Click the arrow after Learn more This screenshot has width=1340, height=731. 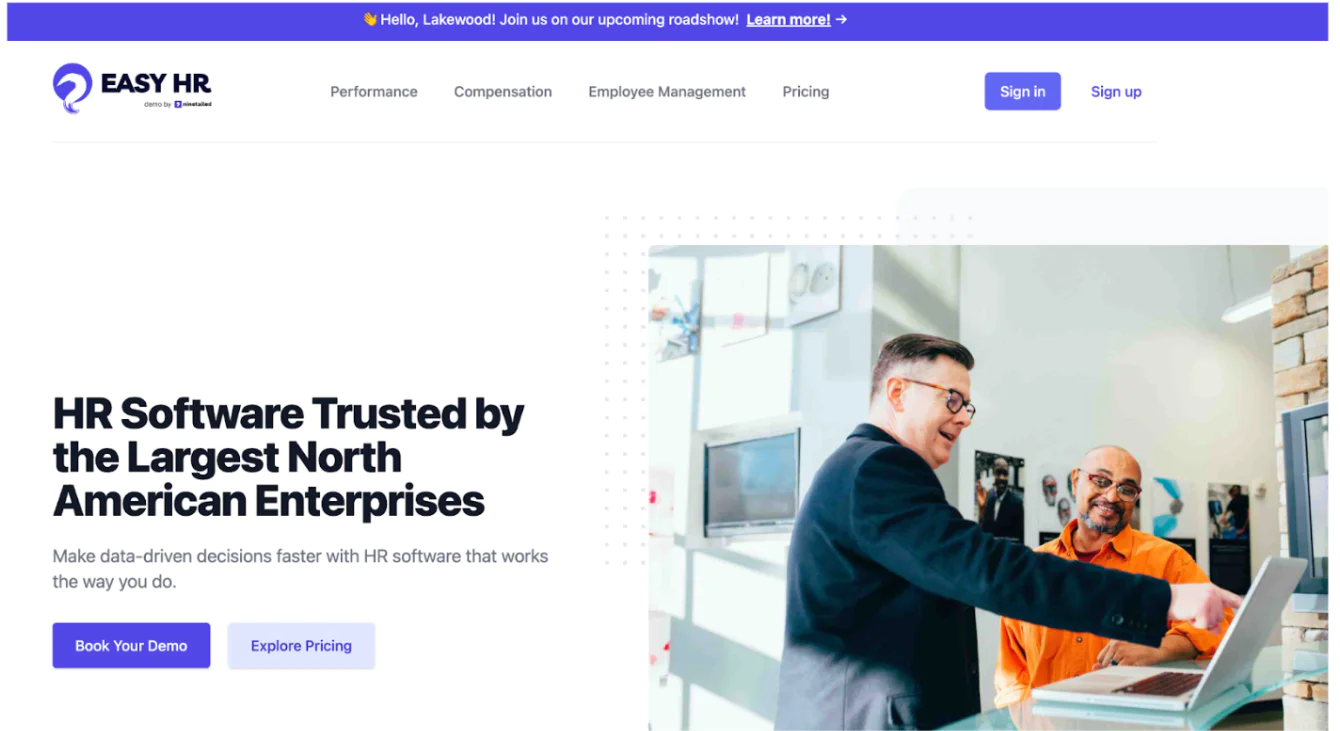click(x=841, y=19)
